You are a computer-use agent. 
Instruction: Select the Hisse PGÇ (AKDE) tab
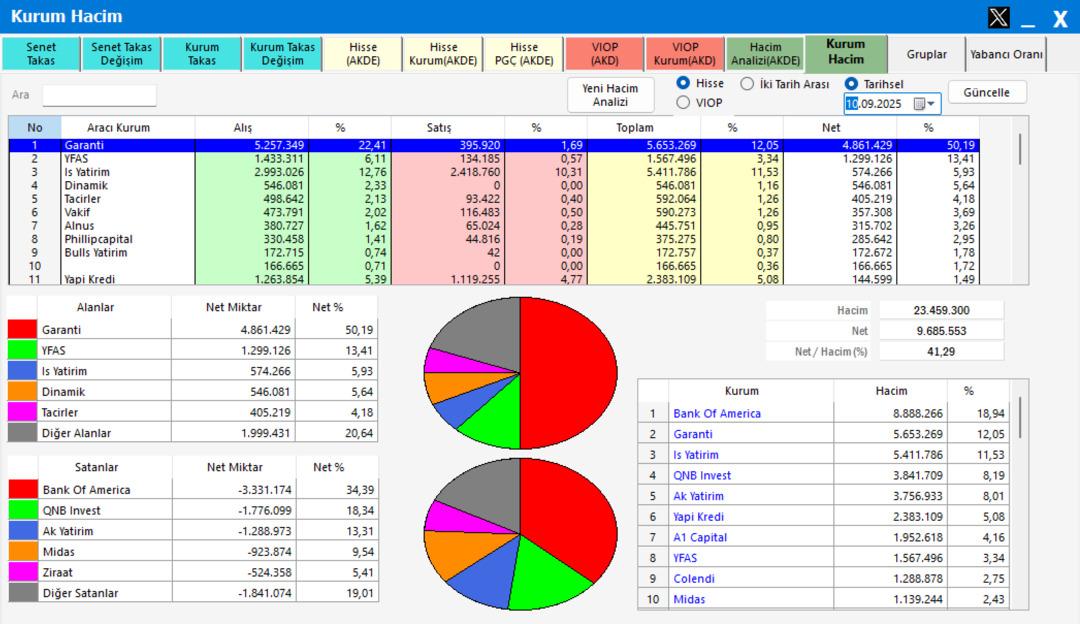click(524, 54)
